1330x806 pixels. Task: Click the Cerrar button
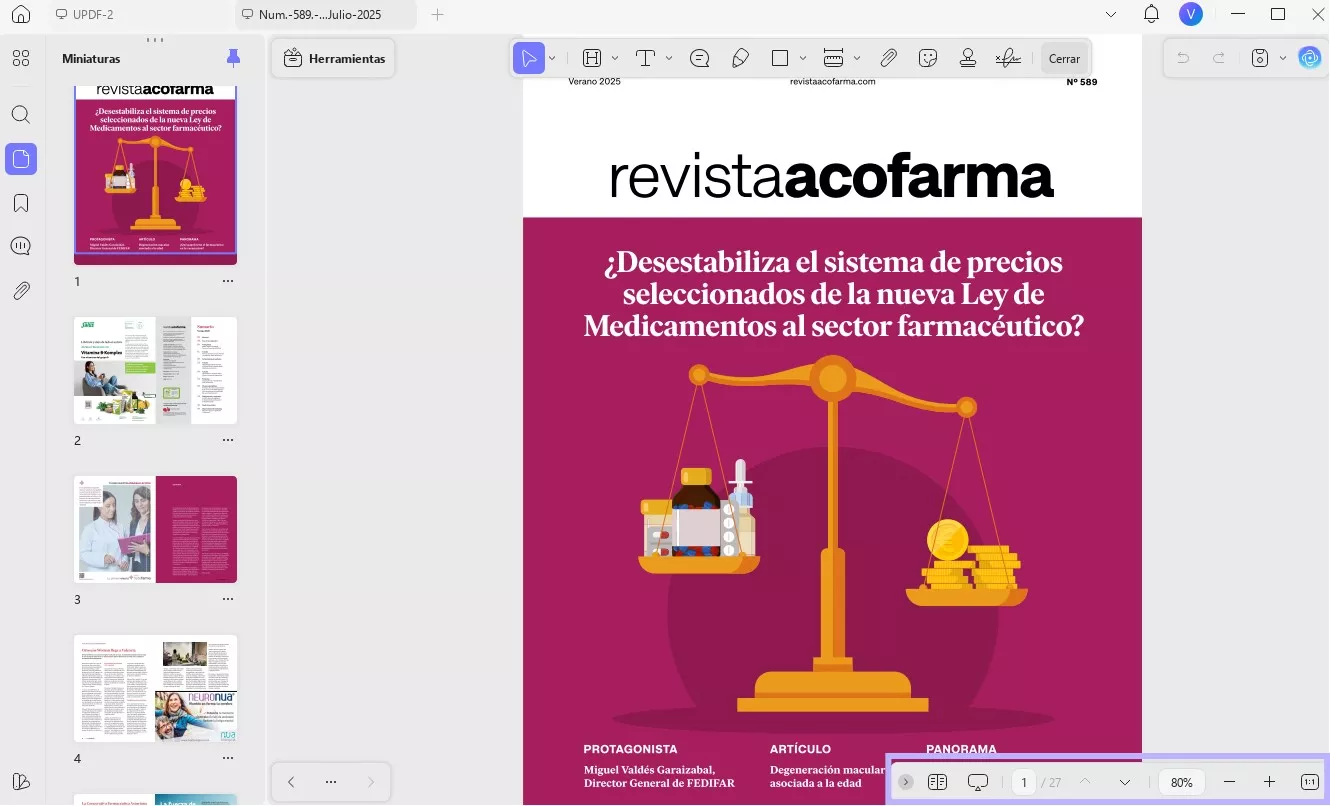(x=1064, y=59)
